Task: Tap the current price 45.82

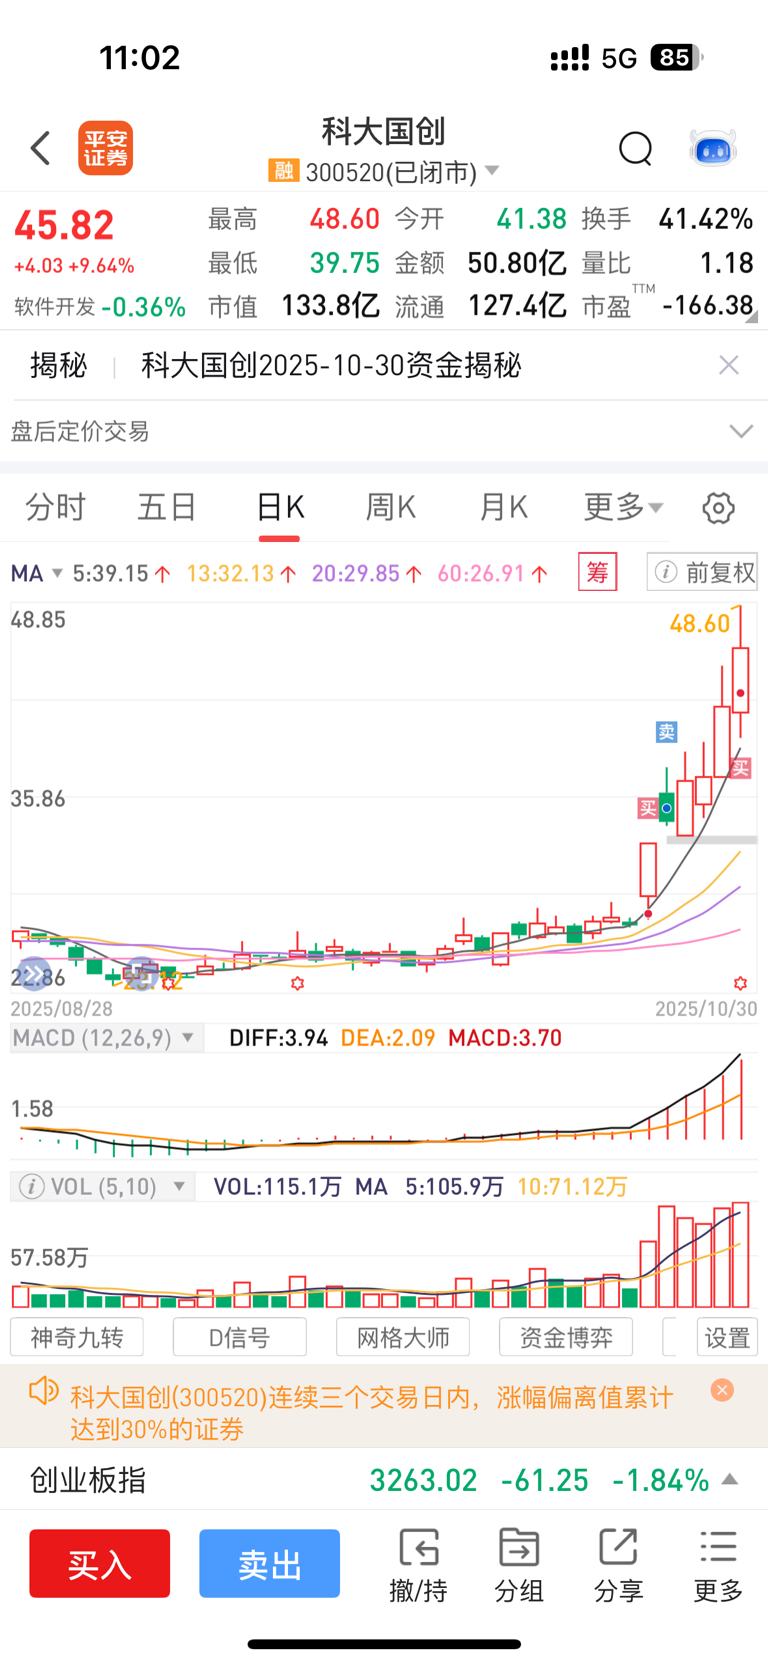Action: point(64,226)
